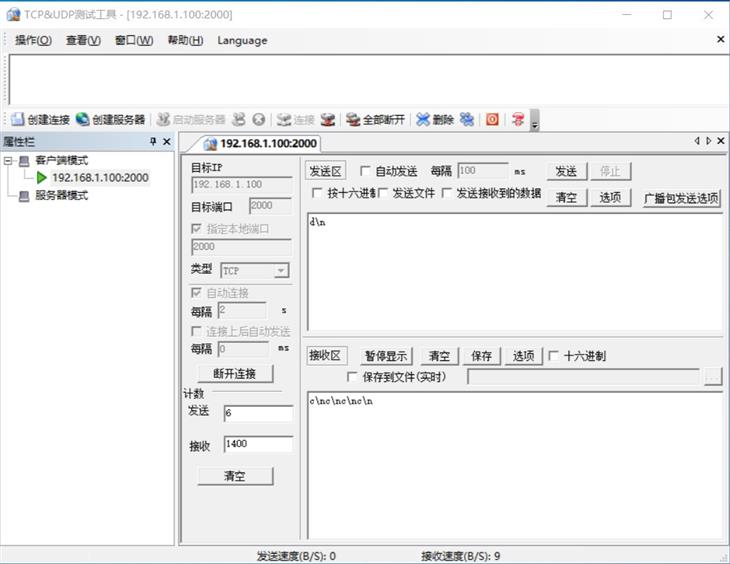Toggle the 发送接收到的数据 checkbox

[x=446, y=193]
